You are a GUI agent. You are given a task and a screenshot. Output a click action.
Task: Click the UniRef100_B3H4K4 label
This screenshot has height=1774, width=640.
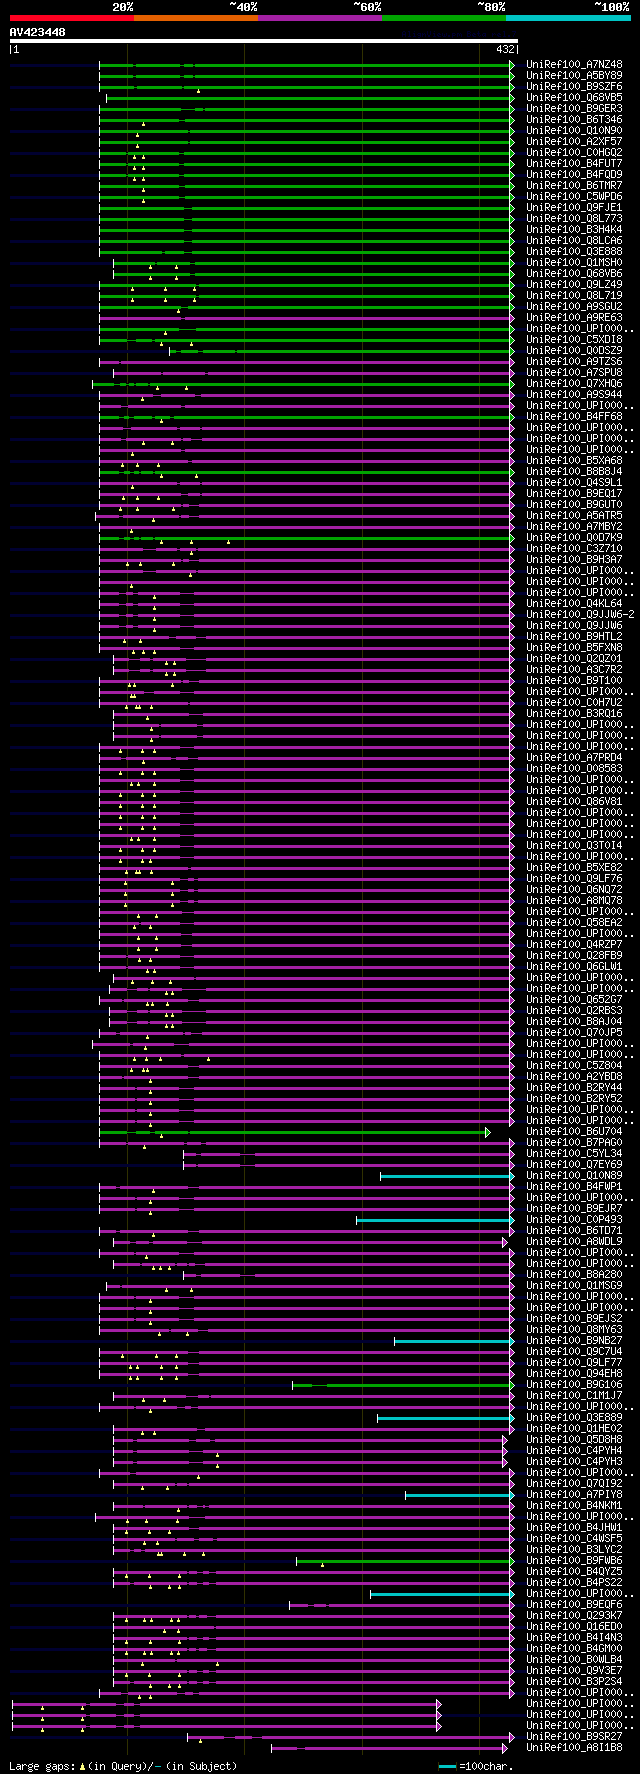574,230
